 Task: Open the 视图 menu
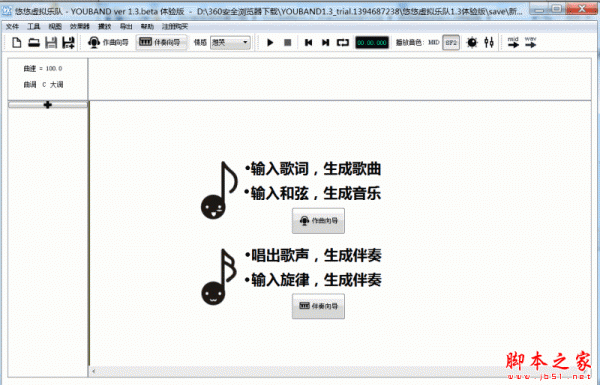point(55,26)
